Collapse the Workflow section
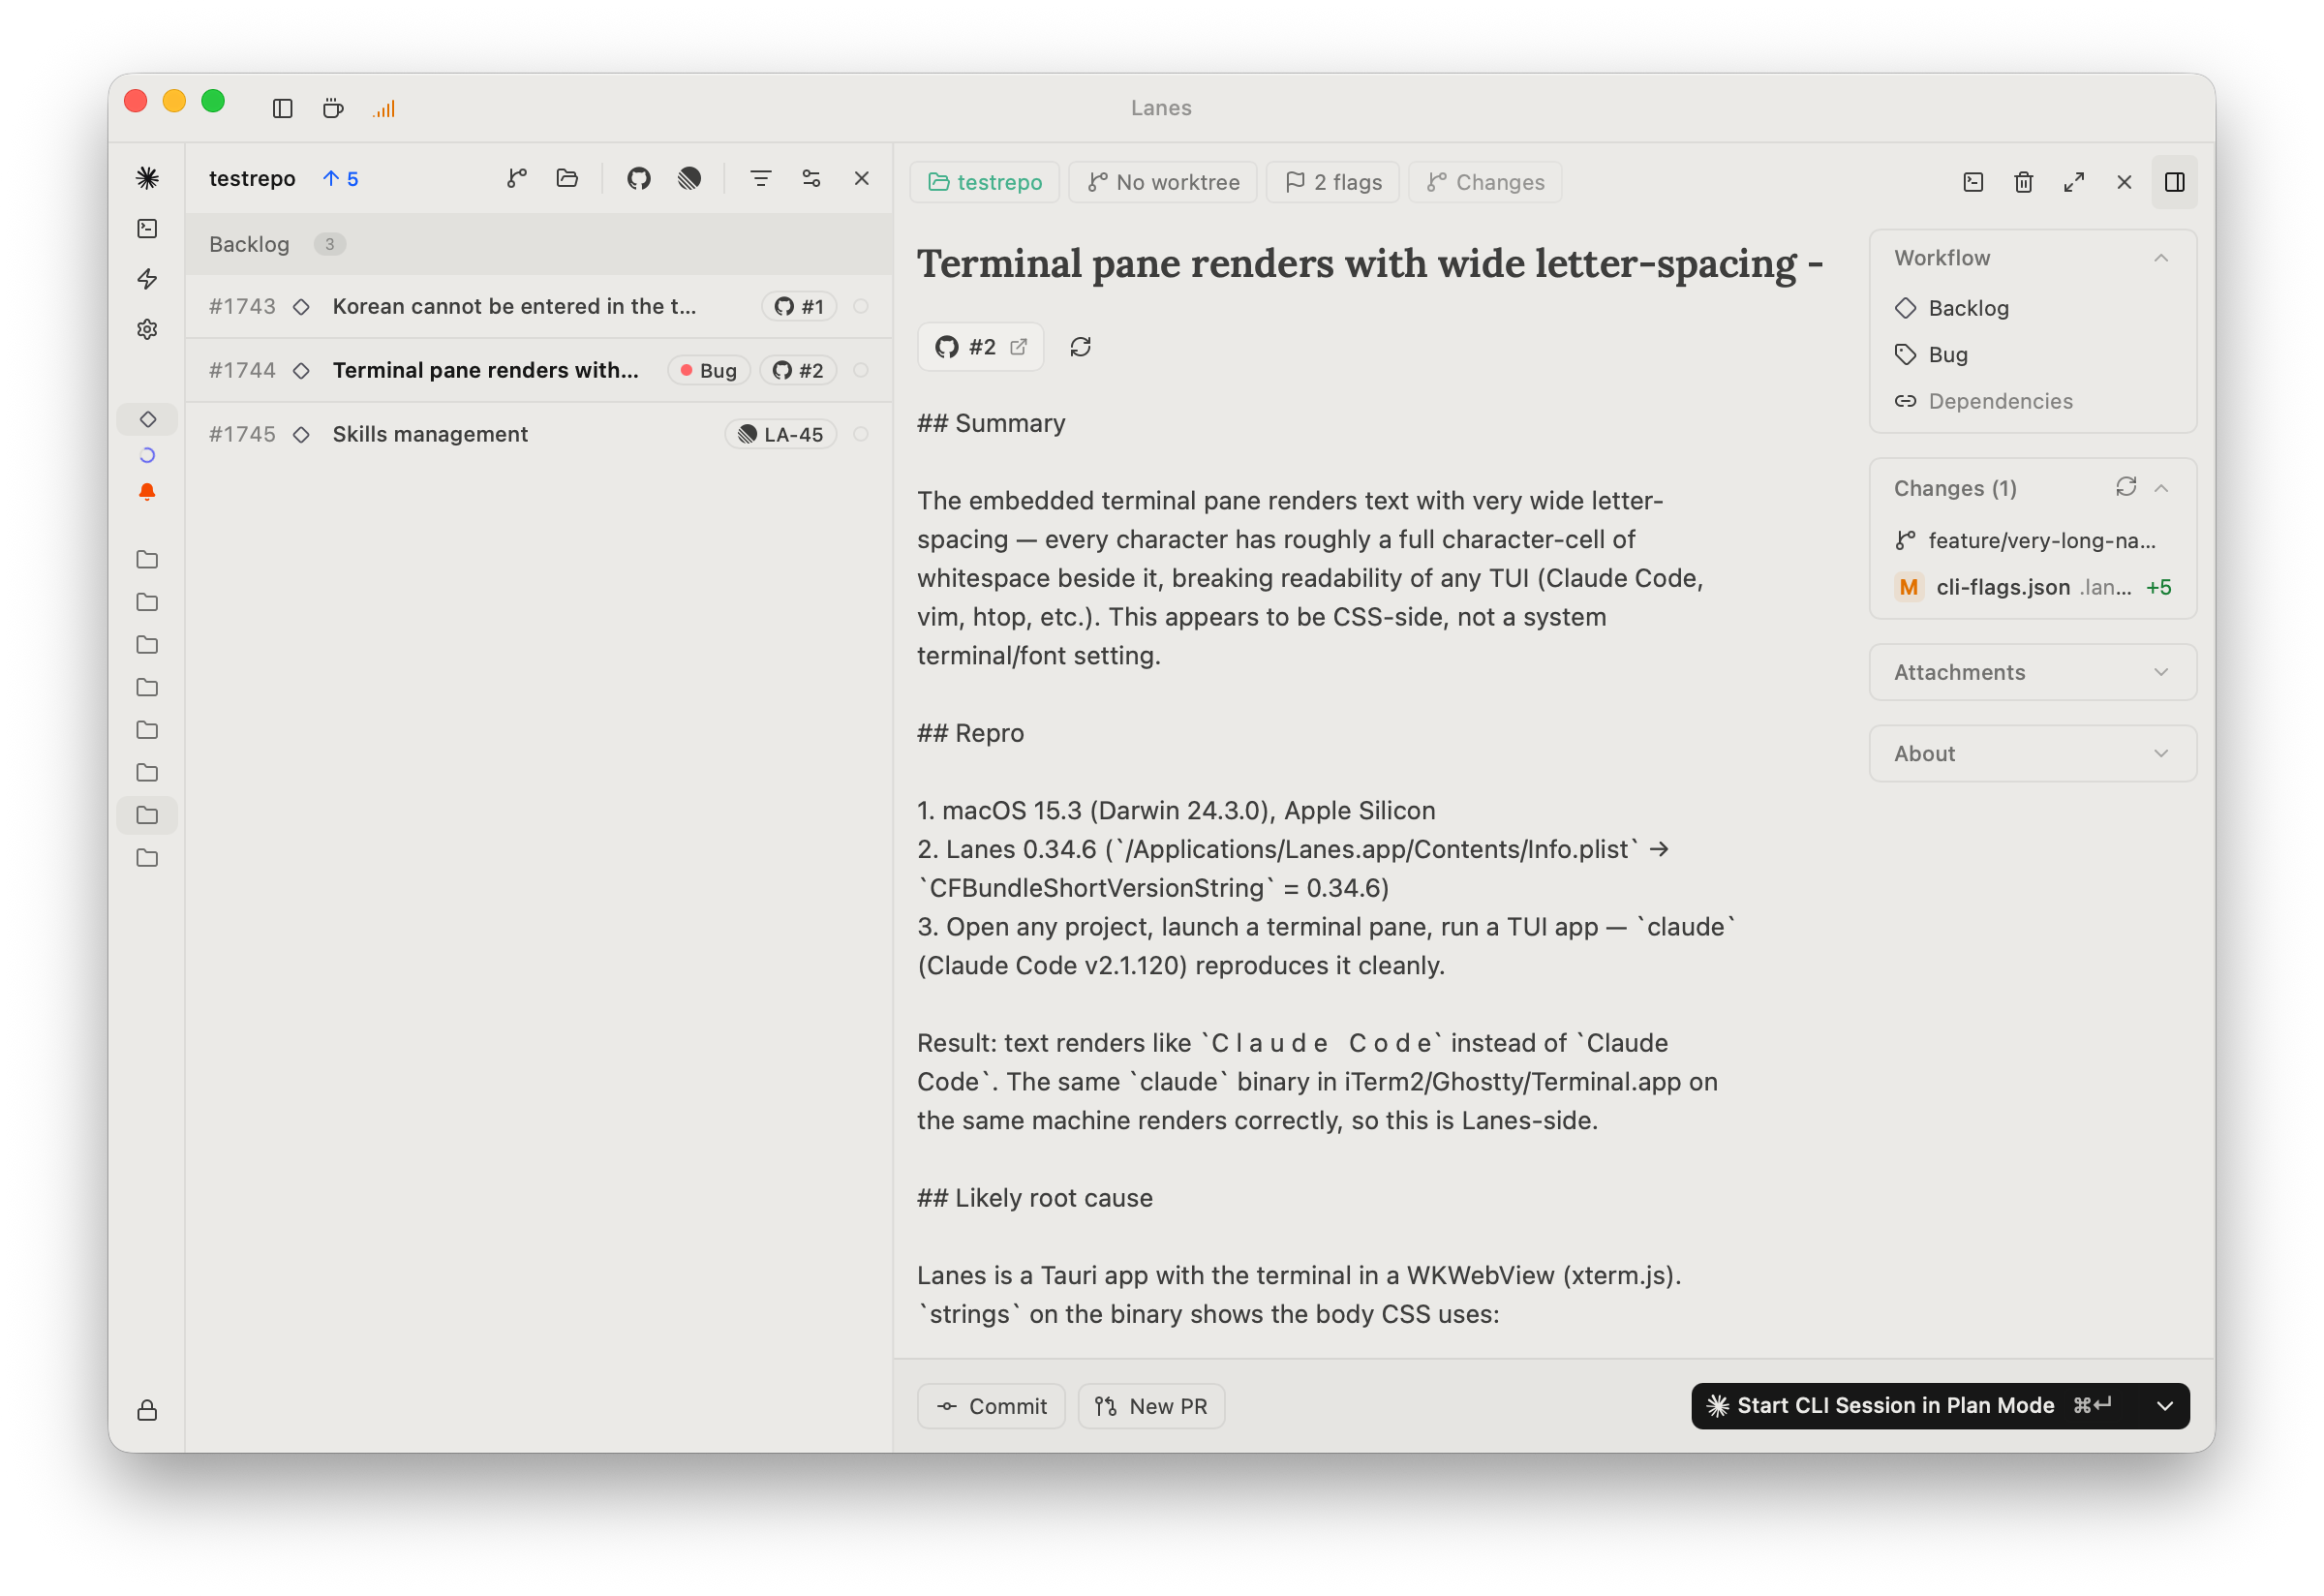Image resolution: width=2324 pixels, height=1596 pixels. [2161, 258]
